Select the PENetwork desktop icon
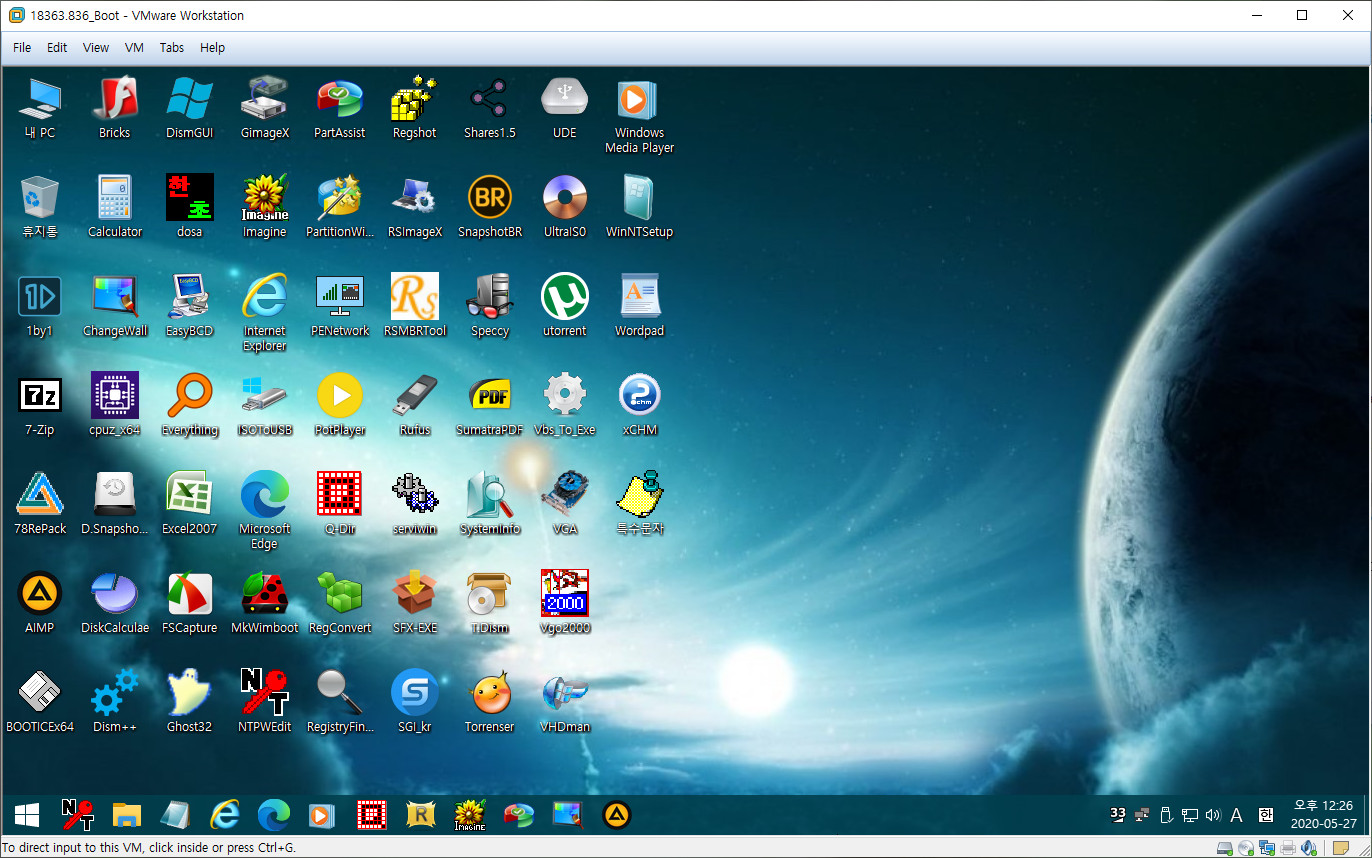This screenshot has height=858, width=1372. [340, 306]
